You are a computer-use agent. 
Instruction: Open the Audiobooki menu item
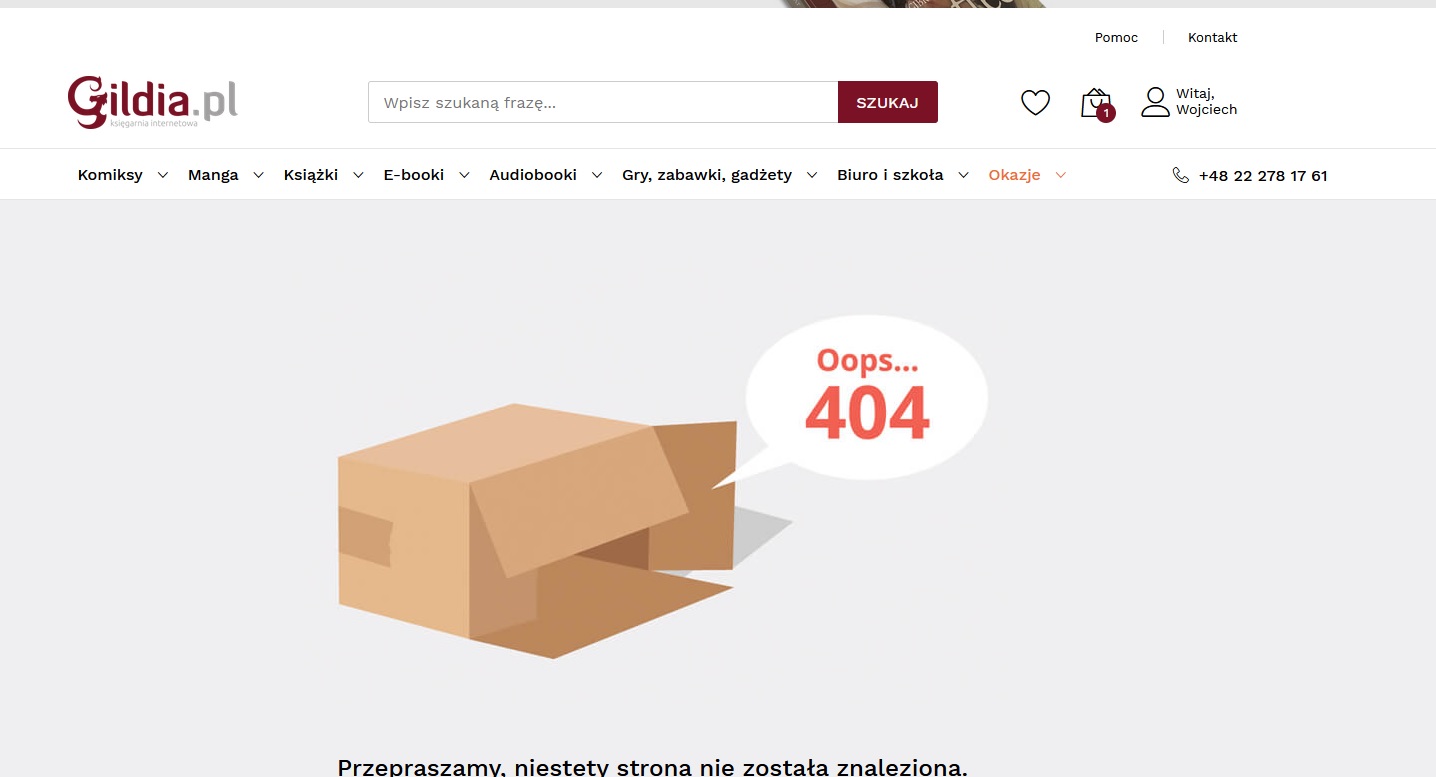coord(533,175)
